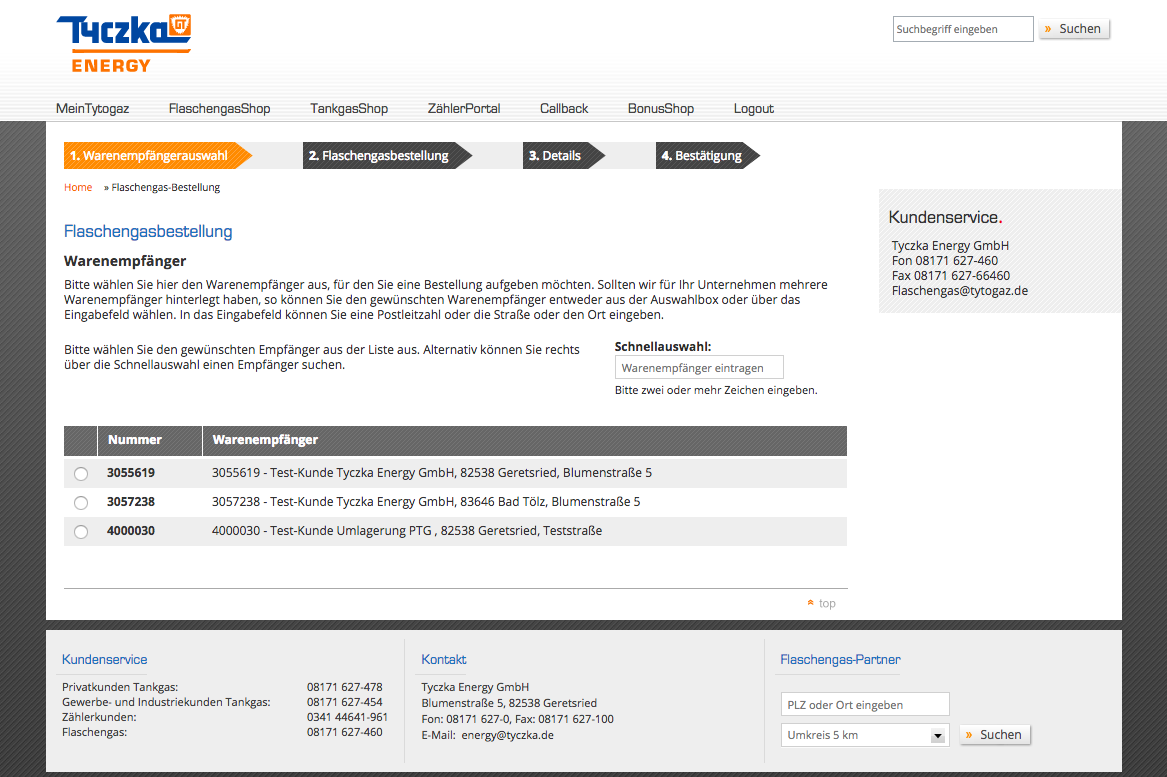Open the Umkreis 5 km dropdown
Viewport: 1167px width, 777px height.
point(865,735)
